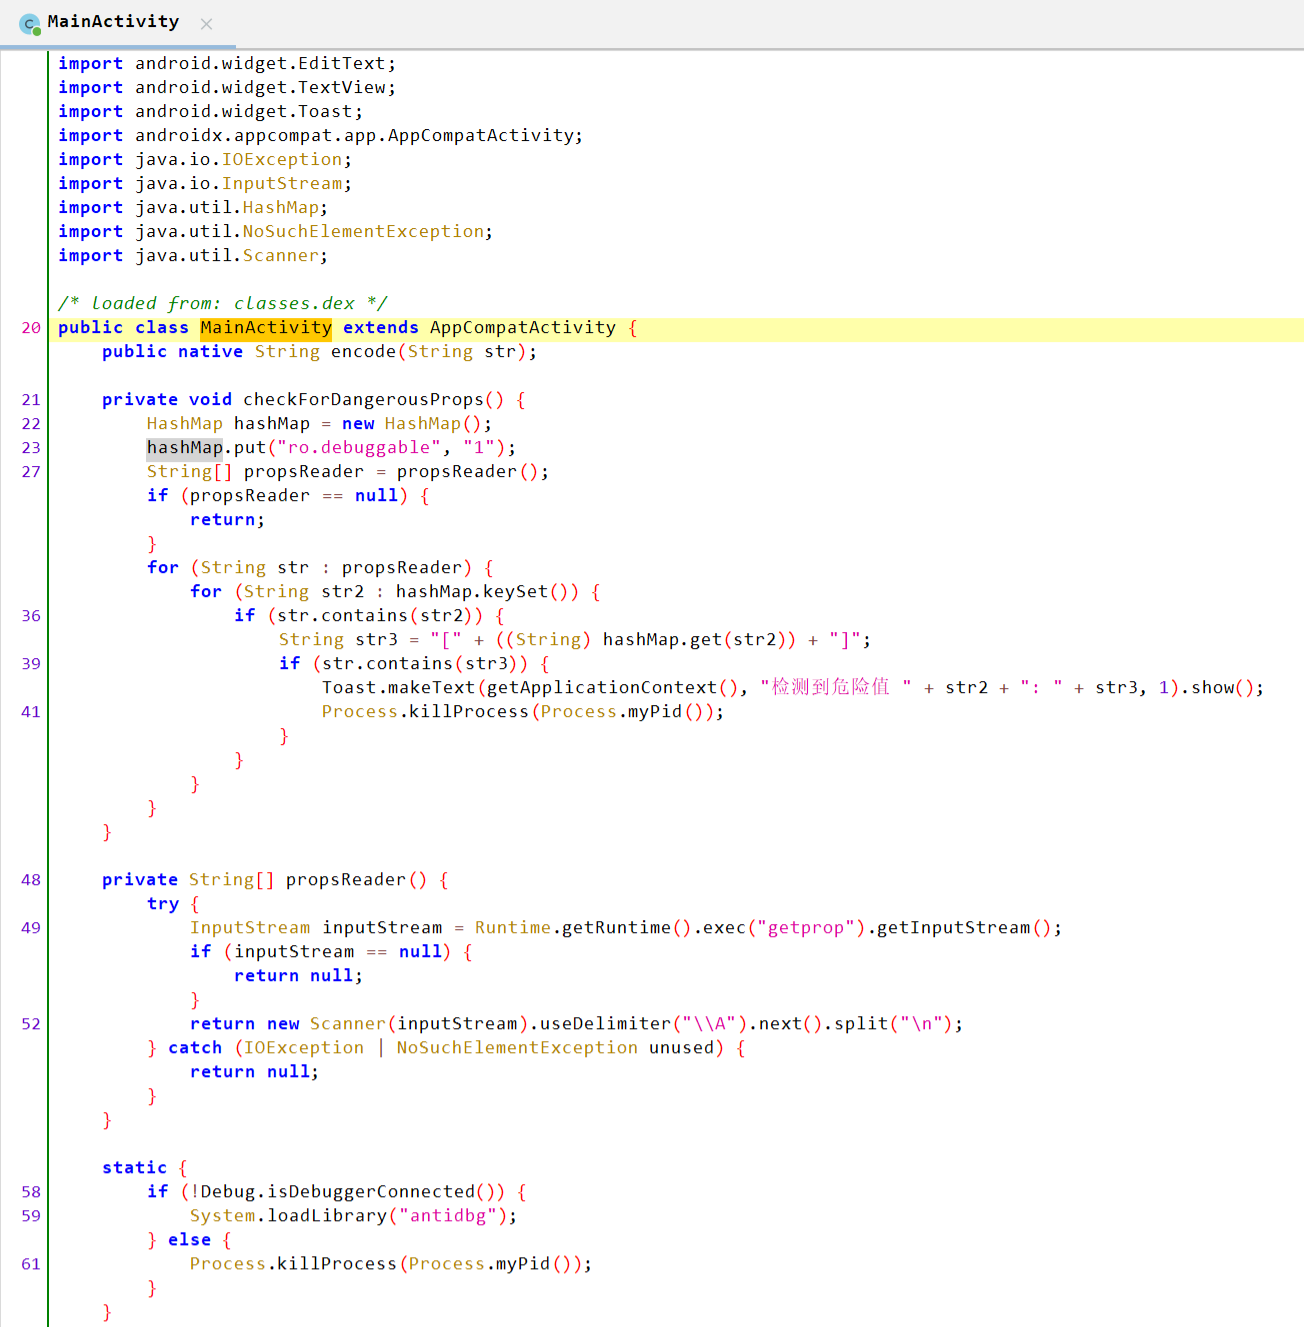The width and height of the screenshot is (1304, 1327).
Task: Click the "antidbg" library name string
Action: pos(447,1216)
